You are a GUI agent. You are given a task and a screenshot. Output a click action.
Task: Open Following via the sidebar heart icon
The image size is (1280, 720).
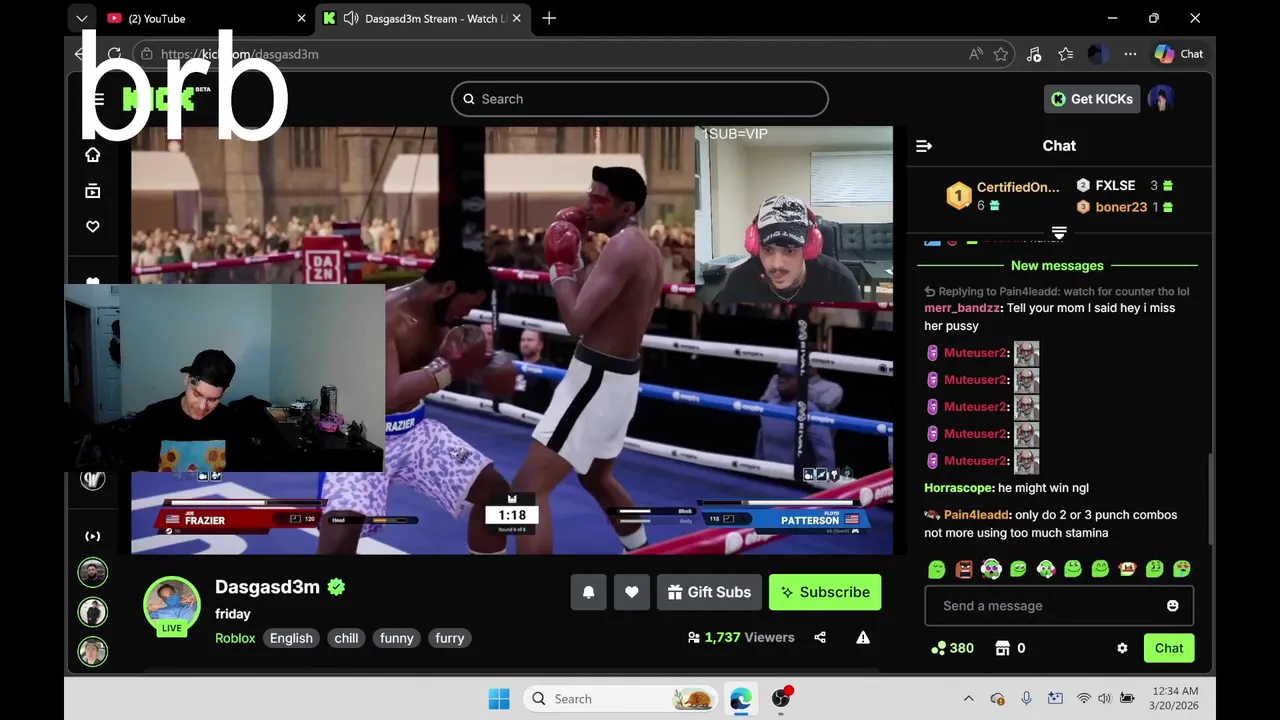(x=93, y=227)
